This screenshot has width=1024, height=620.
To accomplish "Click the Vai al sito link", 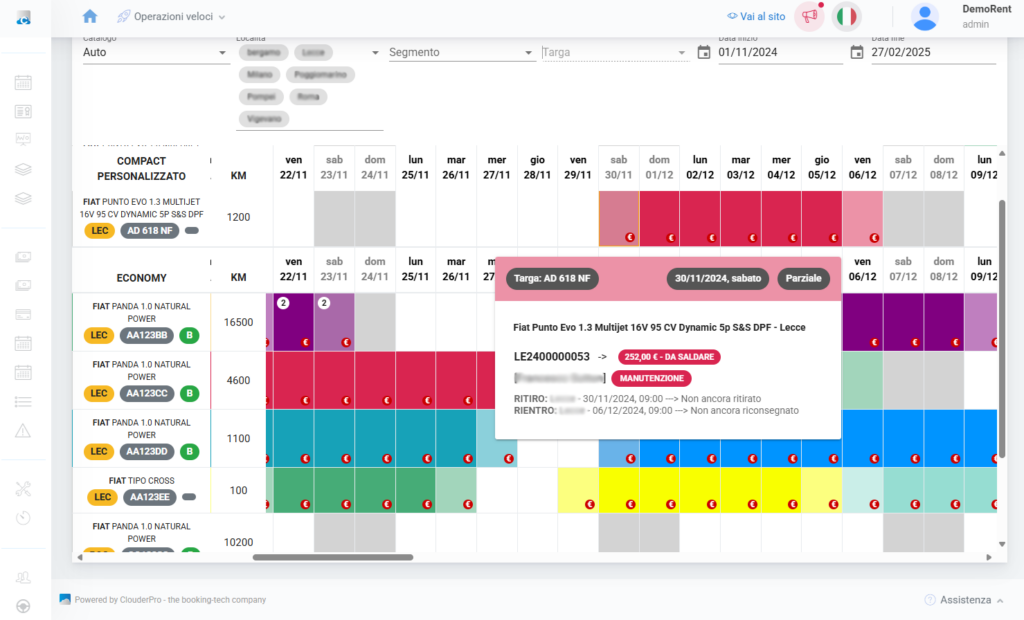I will pos(755,17).
